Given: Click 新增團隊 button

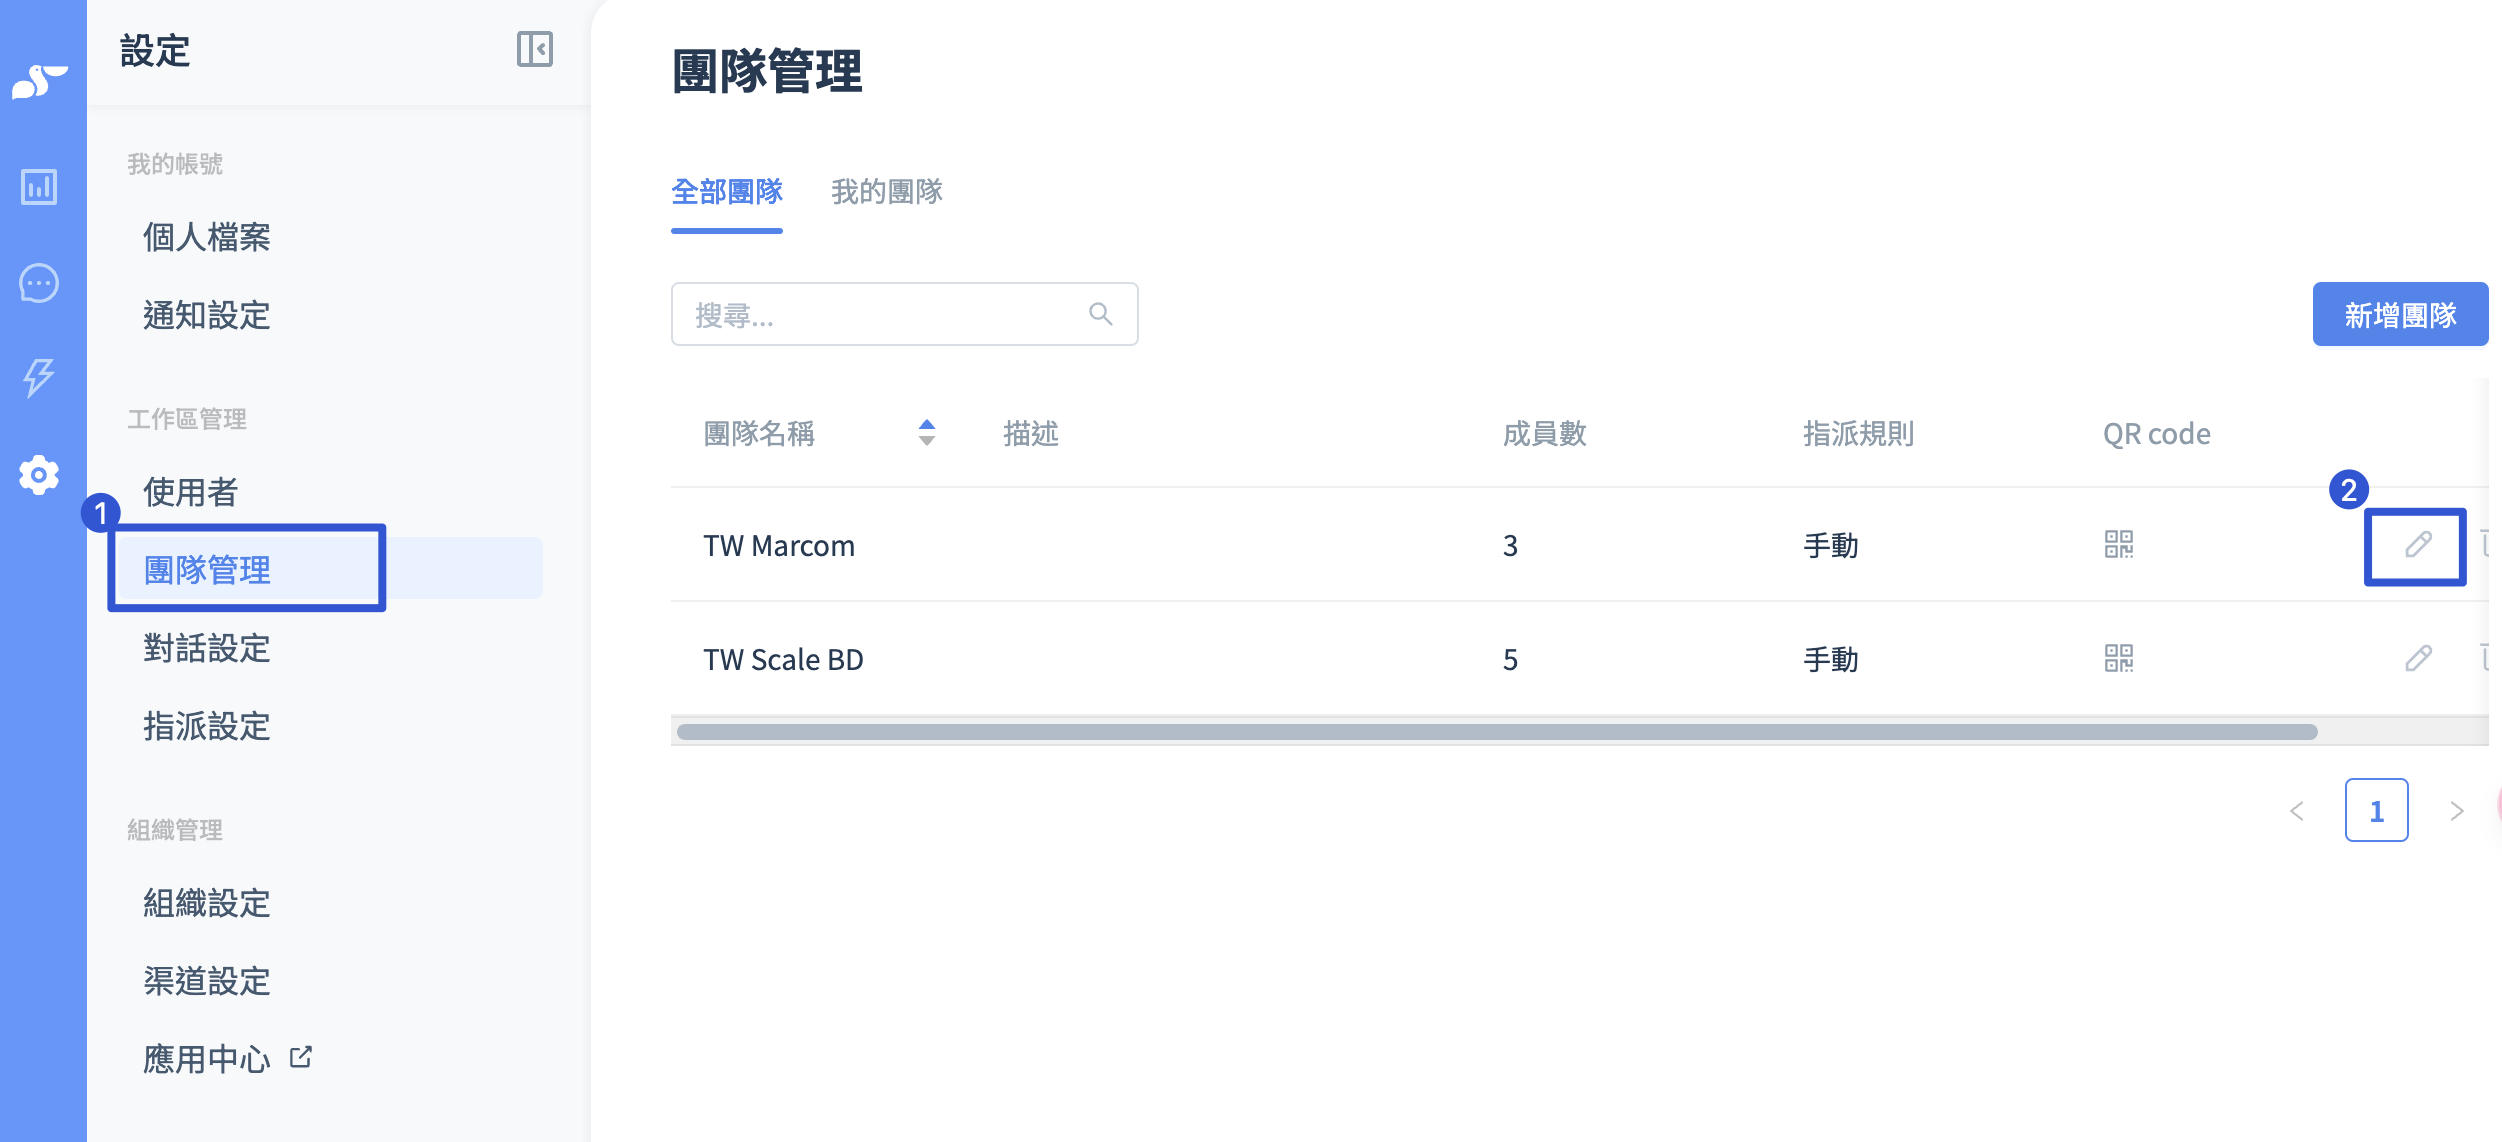Looking at the screenshot, I should click(x=2399, y=315).
